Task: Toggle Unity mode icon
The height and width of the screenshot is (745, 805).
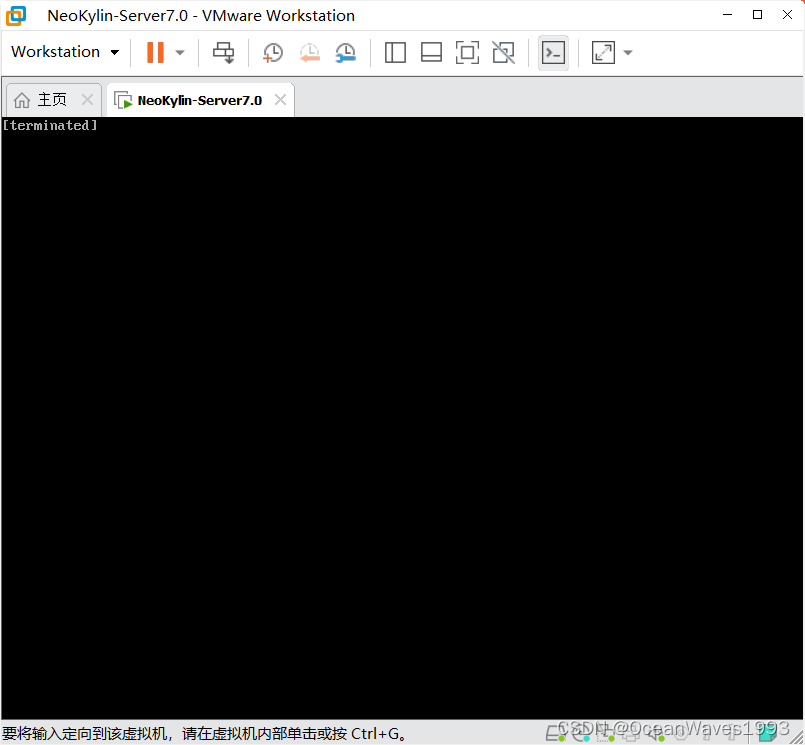Action: point(504,52)
